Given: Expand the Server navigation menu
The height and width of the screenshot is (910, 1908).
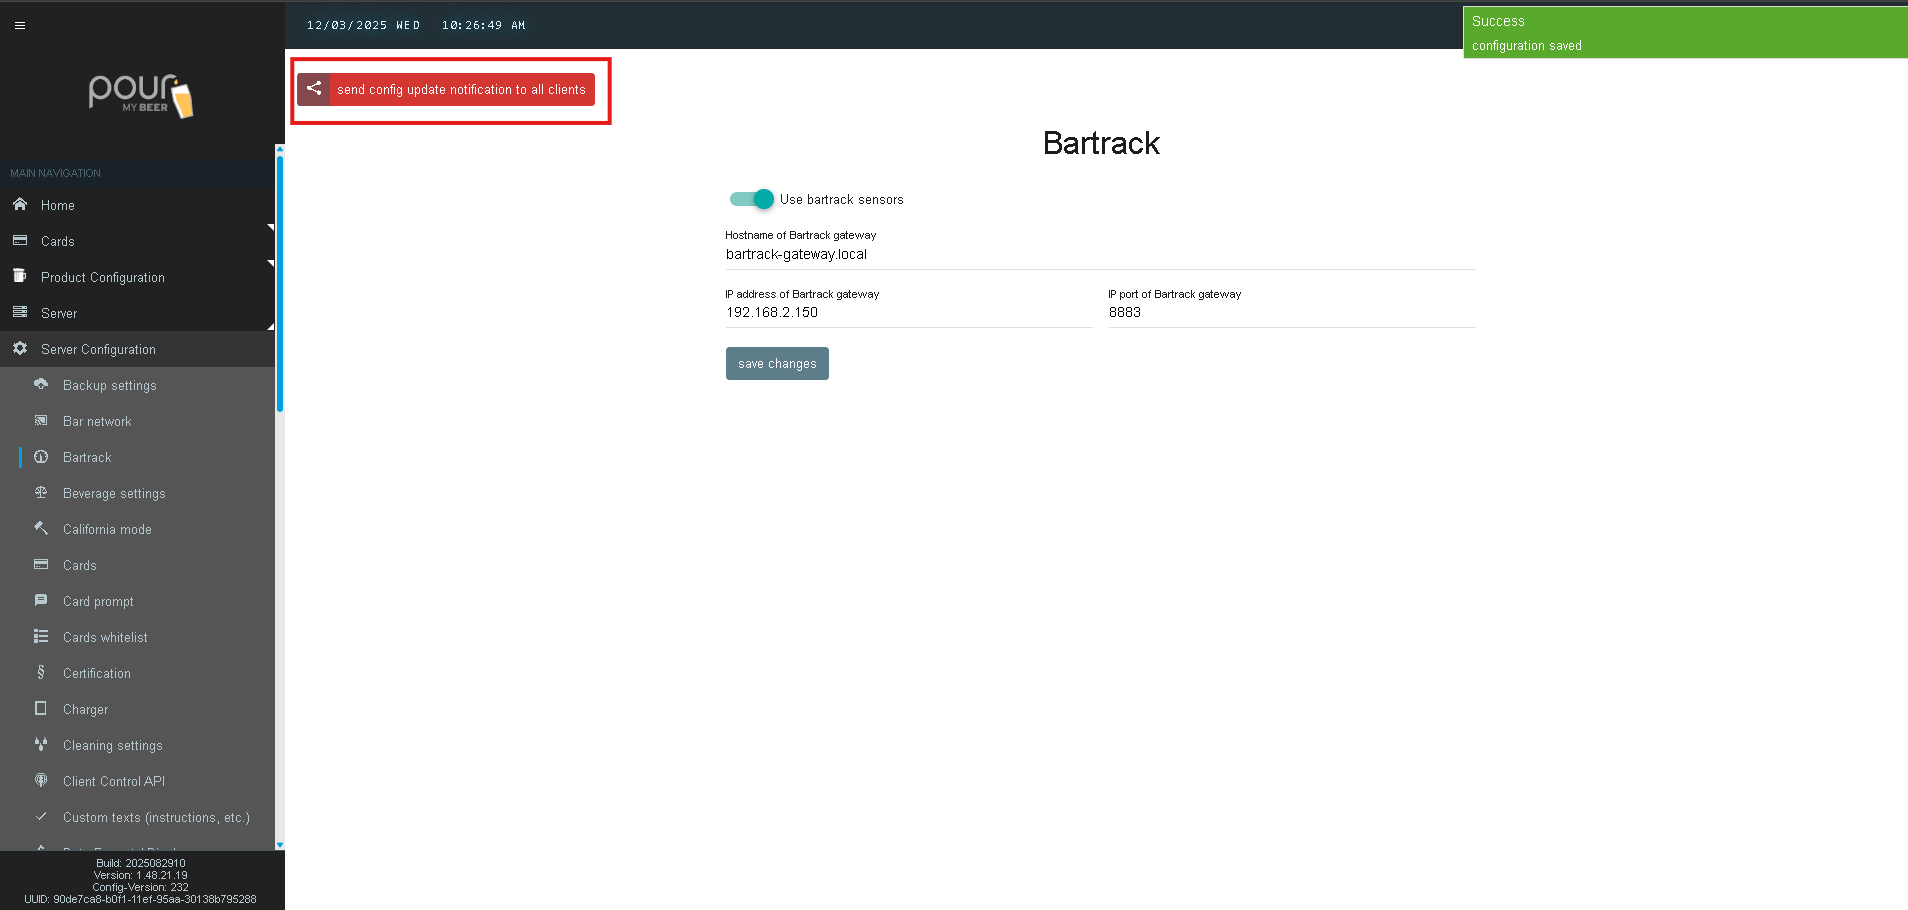Looking at the screenshot, I should coord(59,313).
